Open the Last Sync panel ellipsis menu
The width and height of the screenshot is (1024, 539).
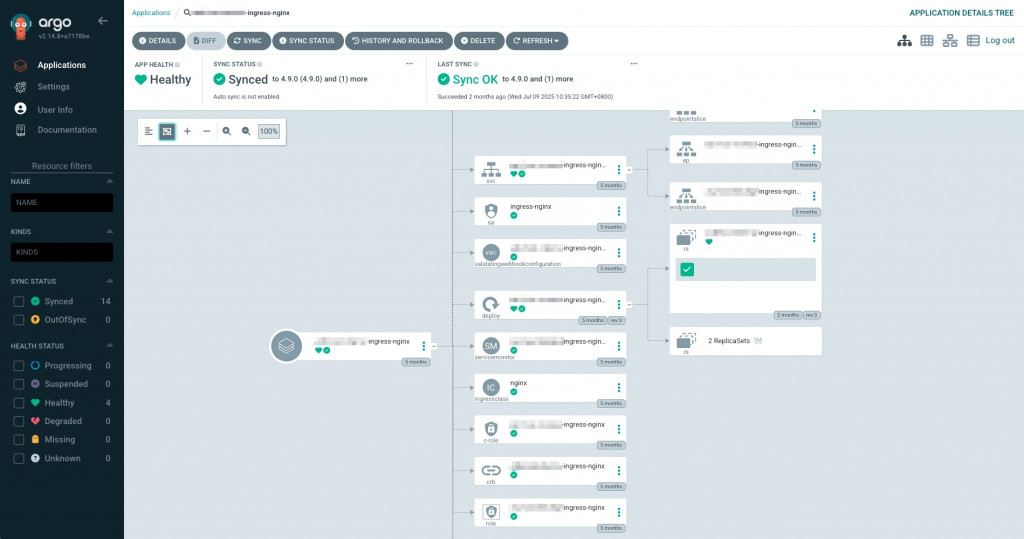633,64
